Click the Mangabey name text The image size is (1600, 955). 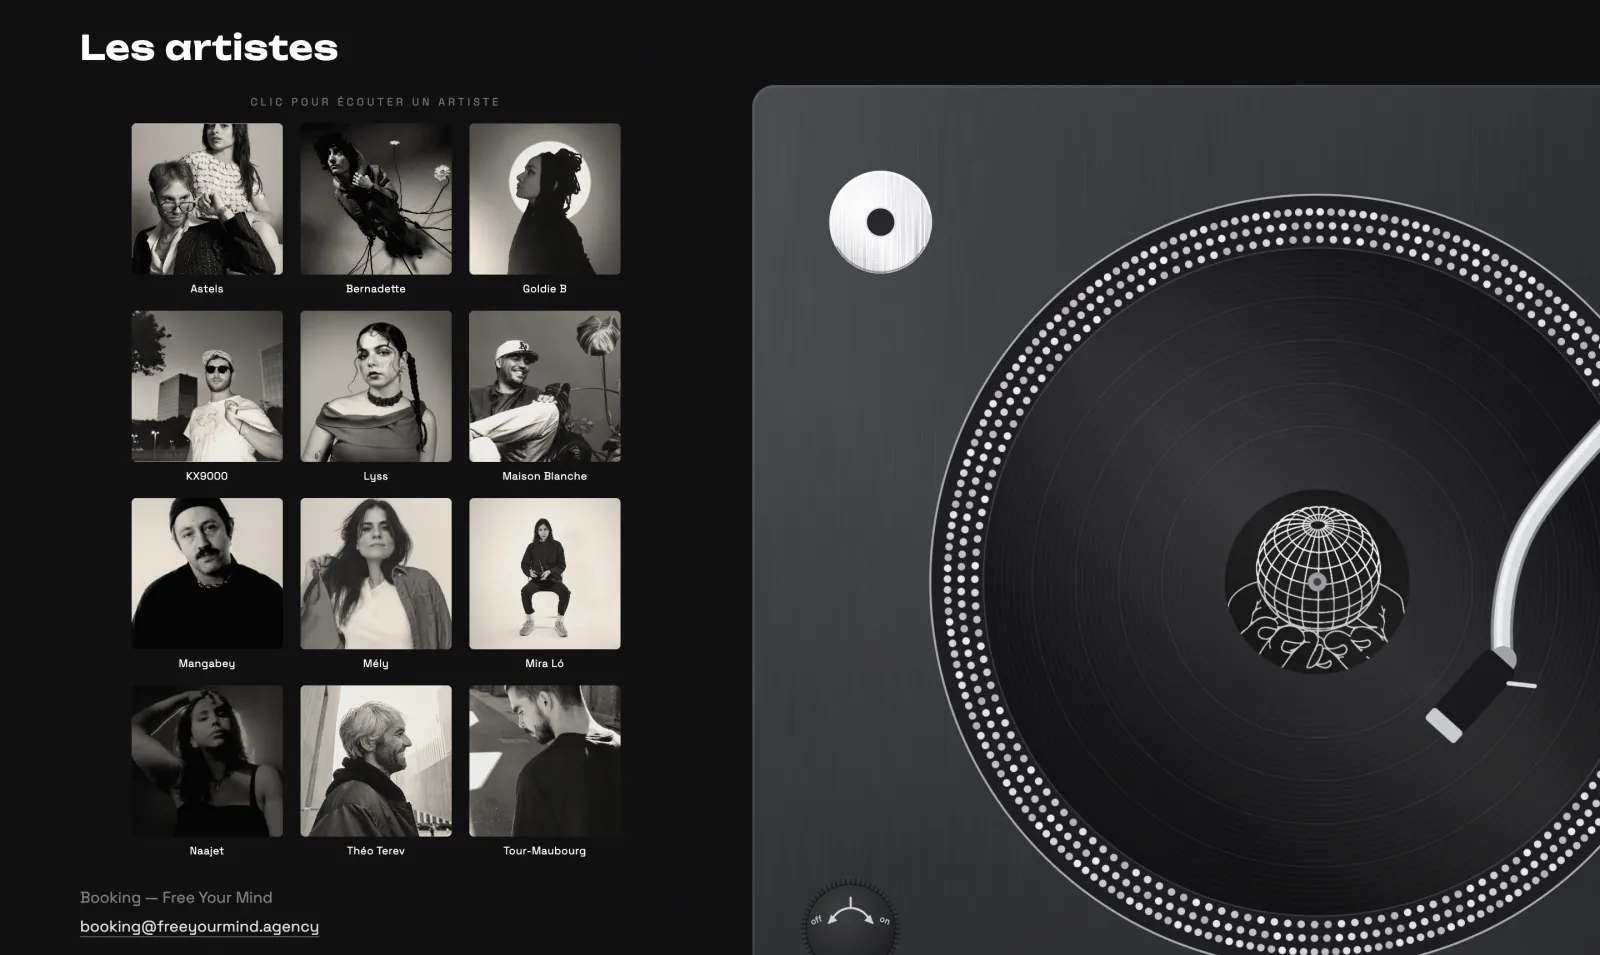tap(207, 663)
